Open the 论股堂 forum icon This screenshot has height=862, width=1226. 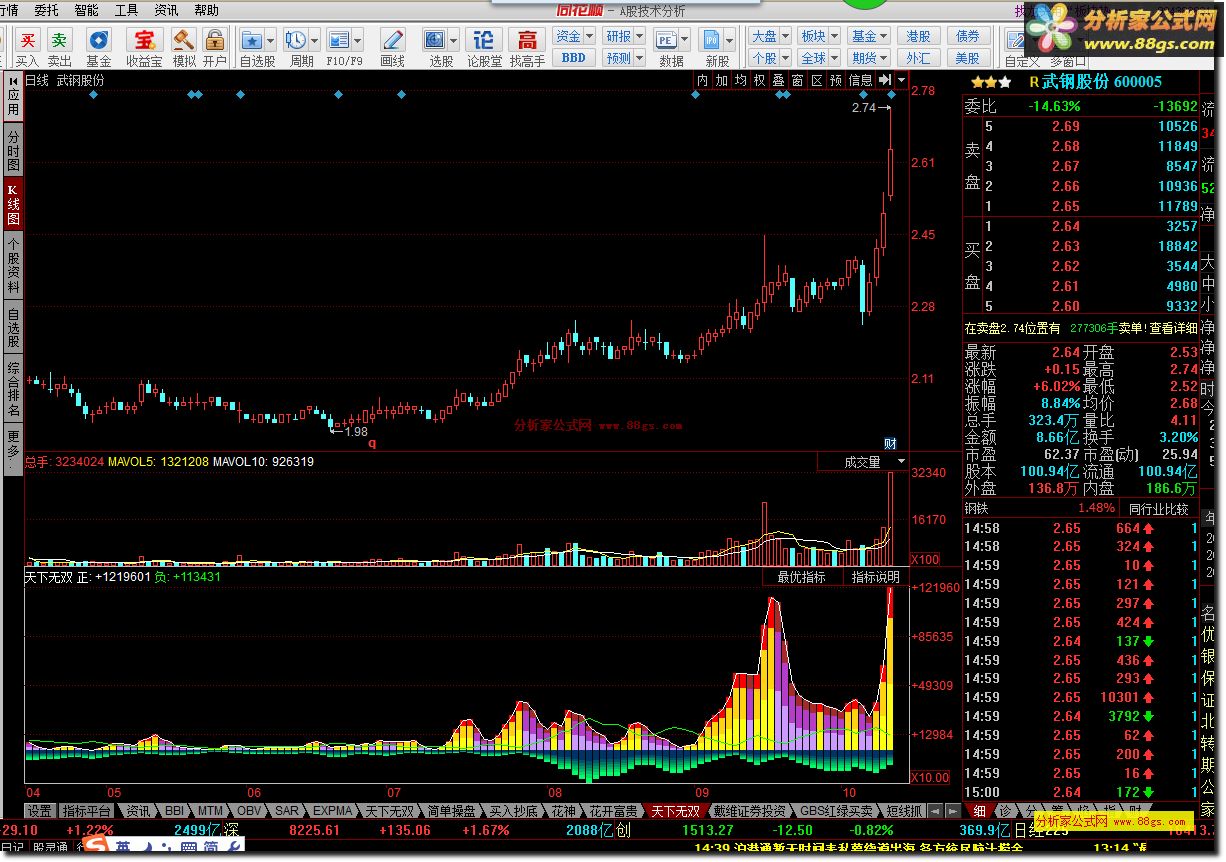click(x=484, y=40)
